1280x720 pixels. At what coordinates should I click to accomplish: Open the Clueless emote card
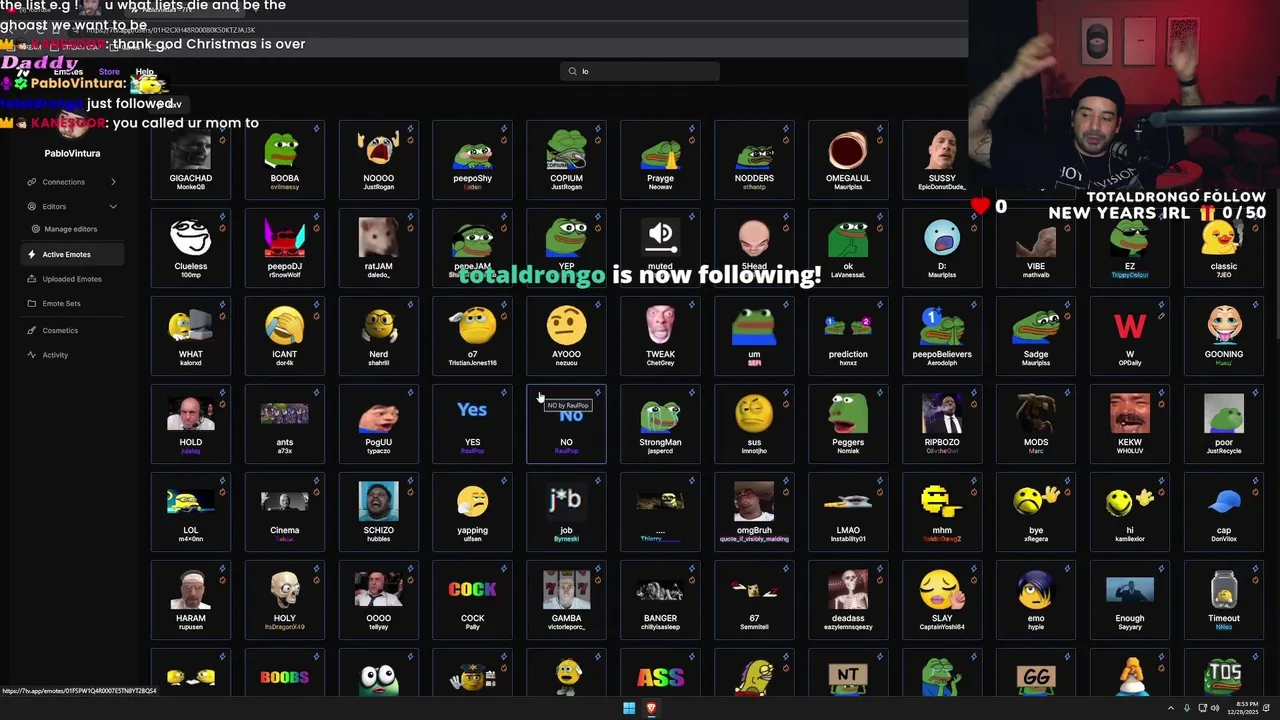pyautogui.click(x=191, y=246)
